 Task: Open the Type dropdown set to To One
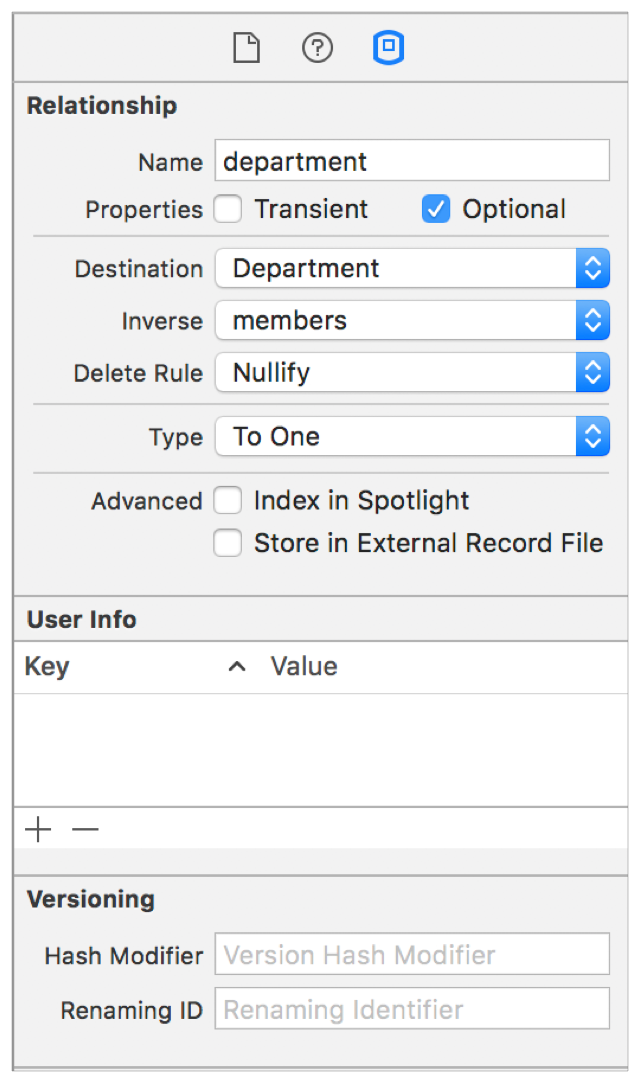pyautogui.click(x=412, y=437)
